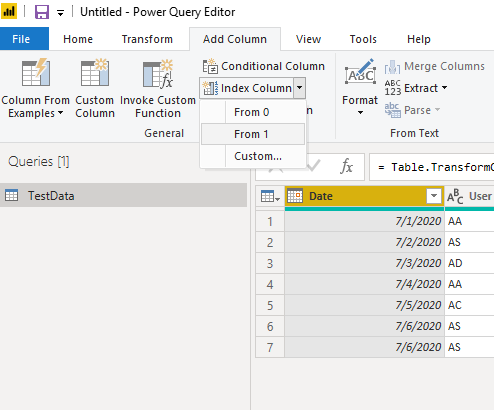Choose From 0 in Index Column menu

[x=253, y=112]
